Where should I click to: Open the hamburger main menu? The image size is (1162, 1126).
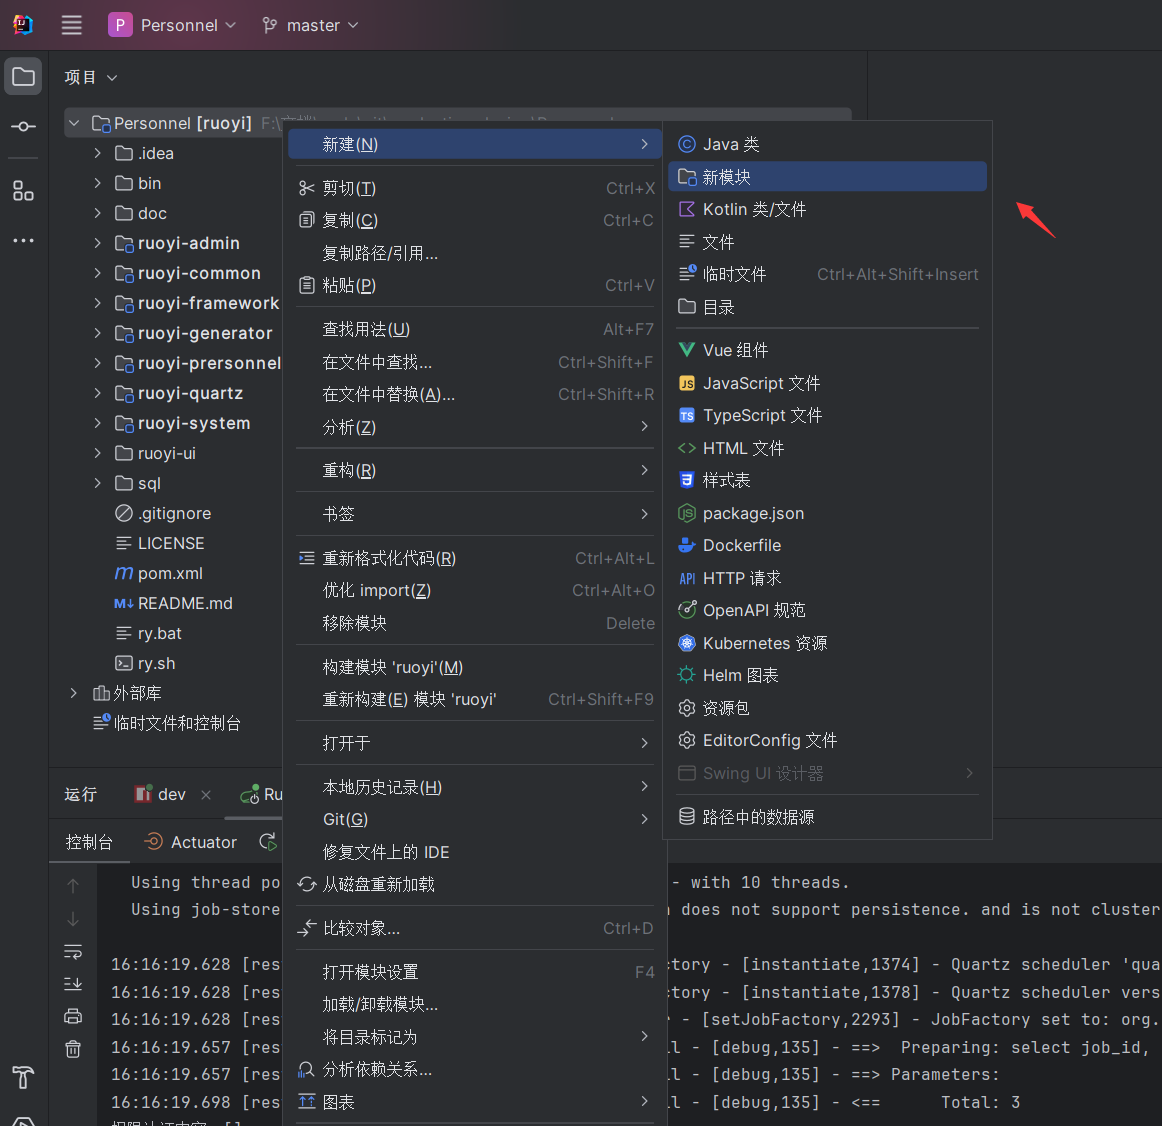pyautogui.click(x=72, y=25)
